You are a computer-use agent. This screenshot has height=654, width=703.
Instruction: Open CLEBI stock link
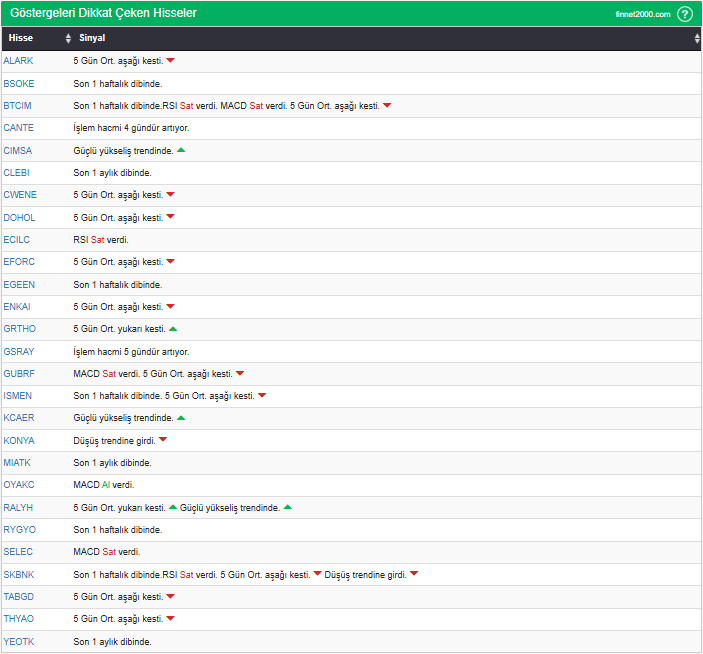pos(17,173)
